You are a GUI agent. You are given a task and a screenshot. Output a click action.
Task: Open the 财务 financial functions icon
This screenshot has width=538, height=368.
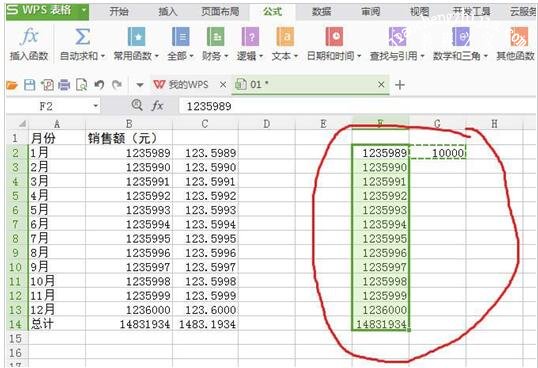click(x=215, y=36)
